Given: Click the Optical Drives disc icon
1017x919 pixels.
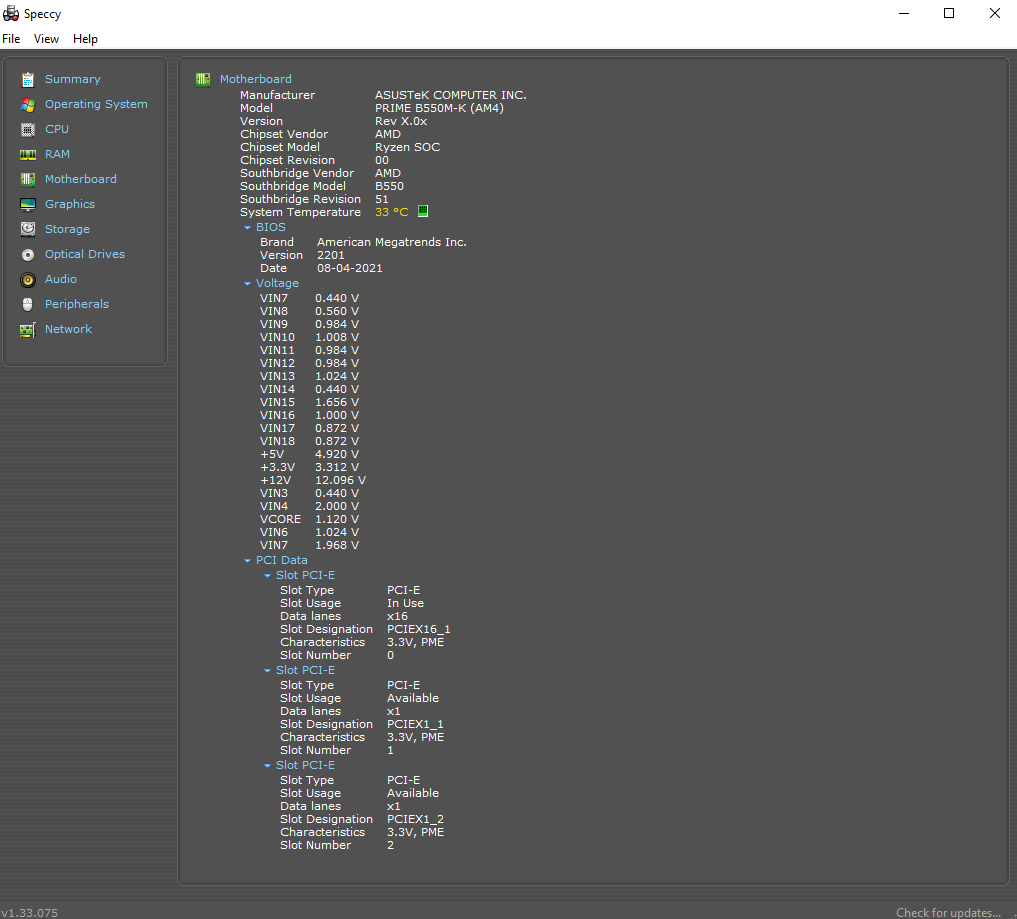Looking at the screenshot, I should tap(28, 255).
